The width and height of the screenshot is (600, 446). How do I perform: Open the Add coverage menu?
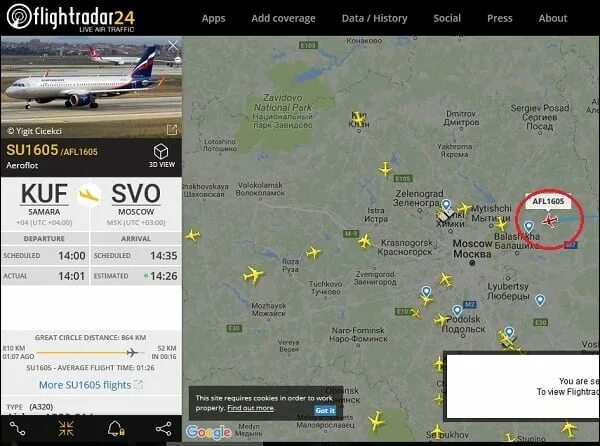(x=283, y=18)
